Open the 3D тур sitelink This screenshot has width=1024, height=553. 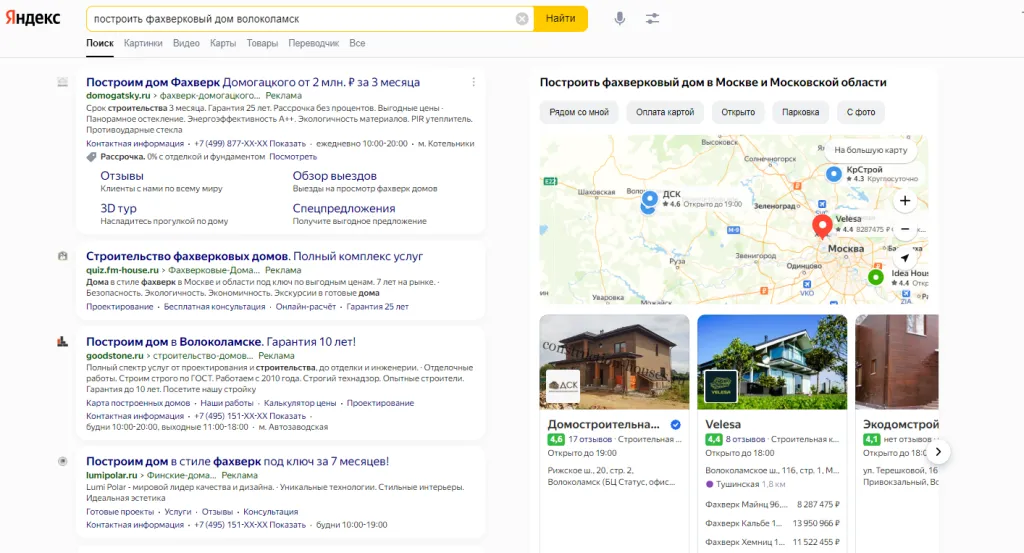click(x=118, y=208)
